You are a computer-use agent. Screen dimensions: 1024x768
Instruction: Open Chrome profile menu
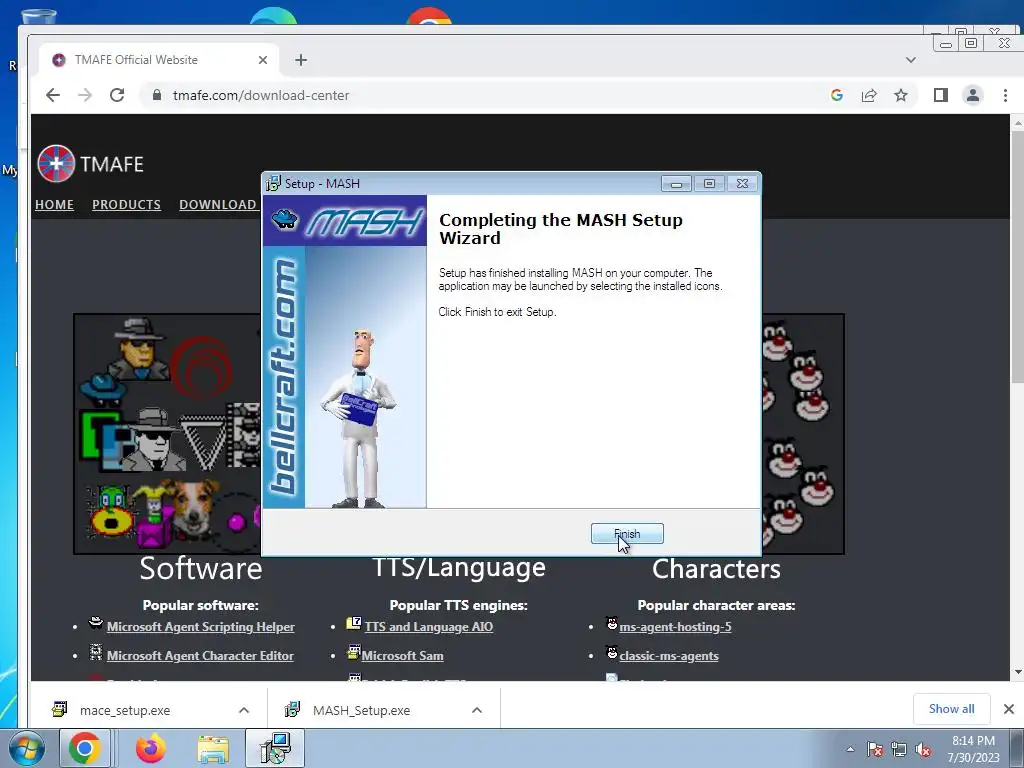[972, 95]
